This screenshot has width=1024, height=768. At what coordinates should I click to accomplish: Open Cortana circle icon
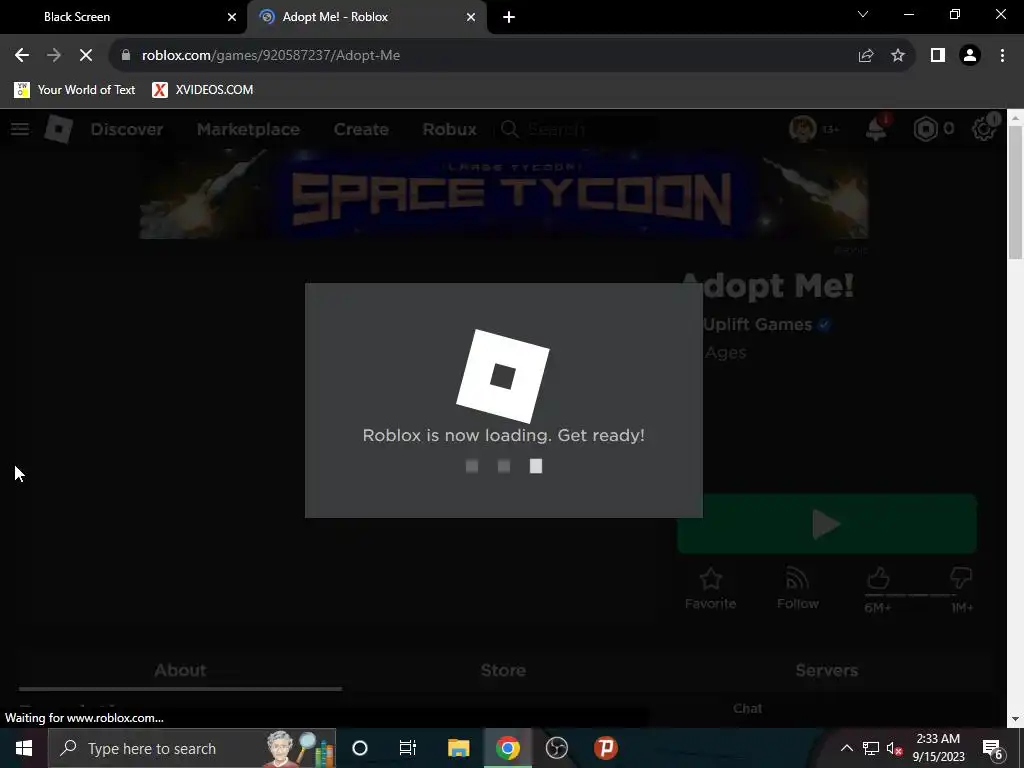[360, 748]
